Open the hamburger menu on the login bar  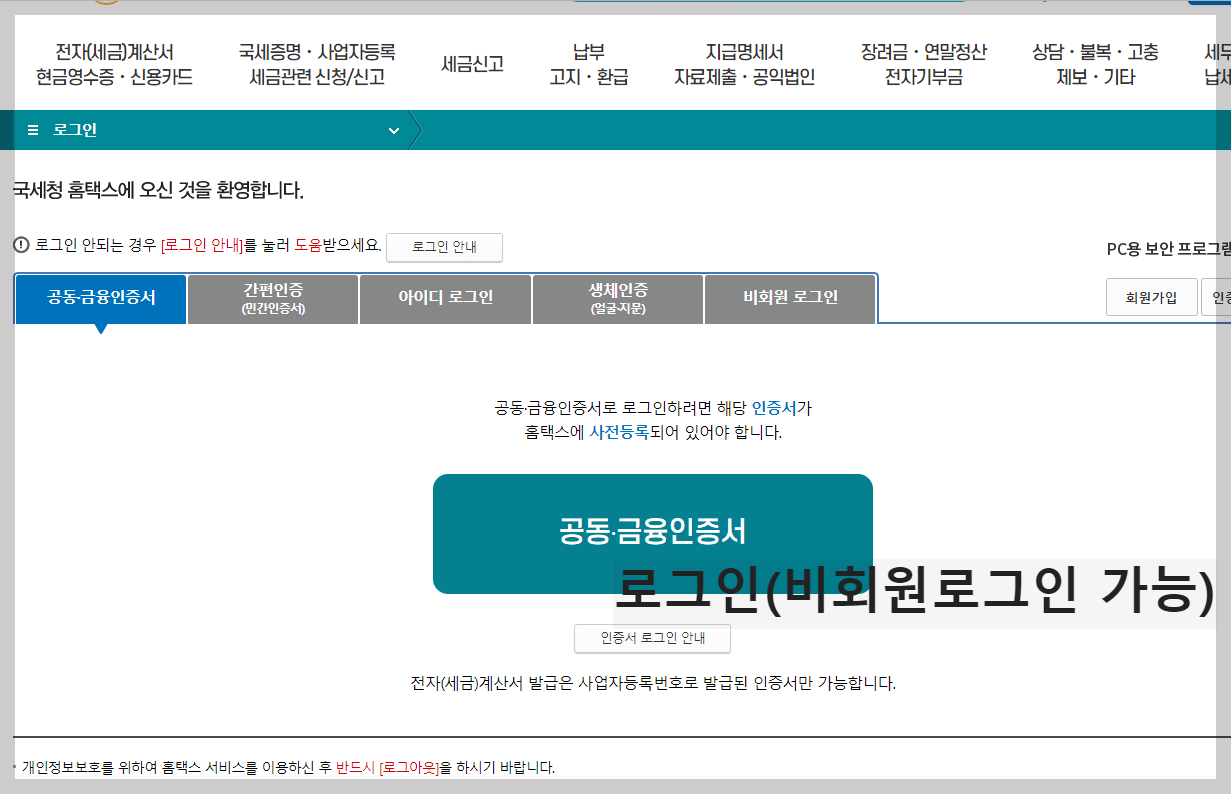34,130
